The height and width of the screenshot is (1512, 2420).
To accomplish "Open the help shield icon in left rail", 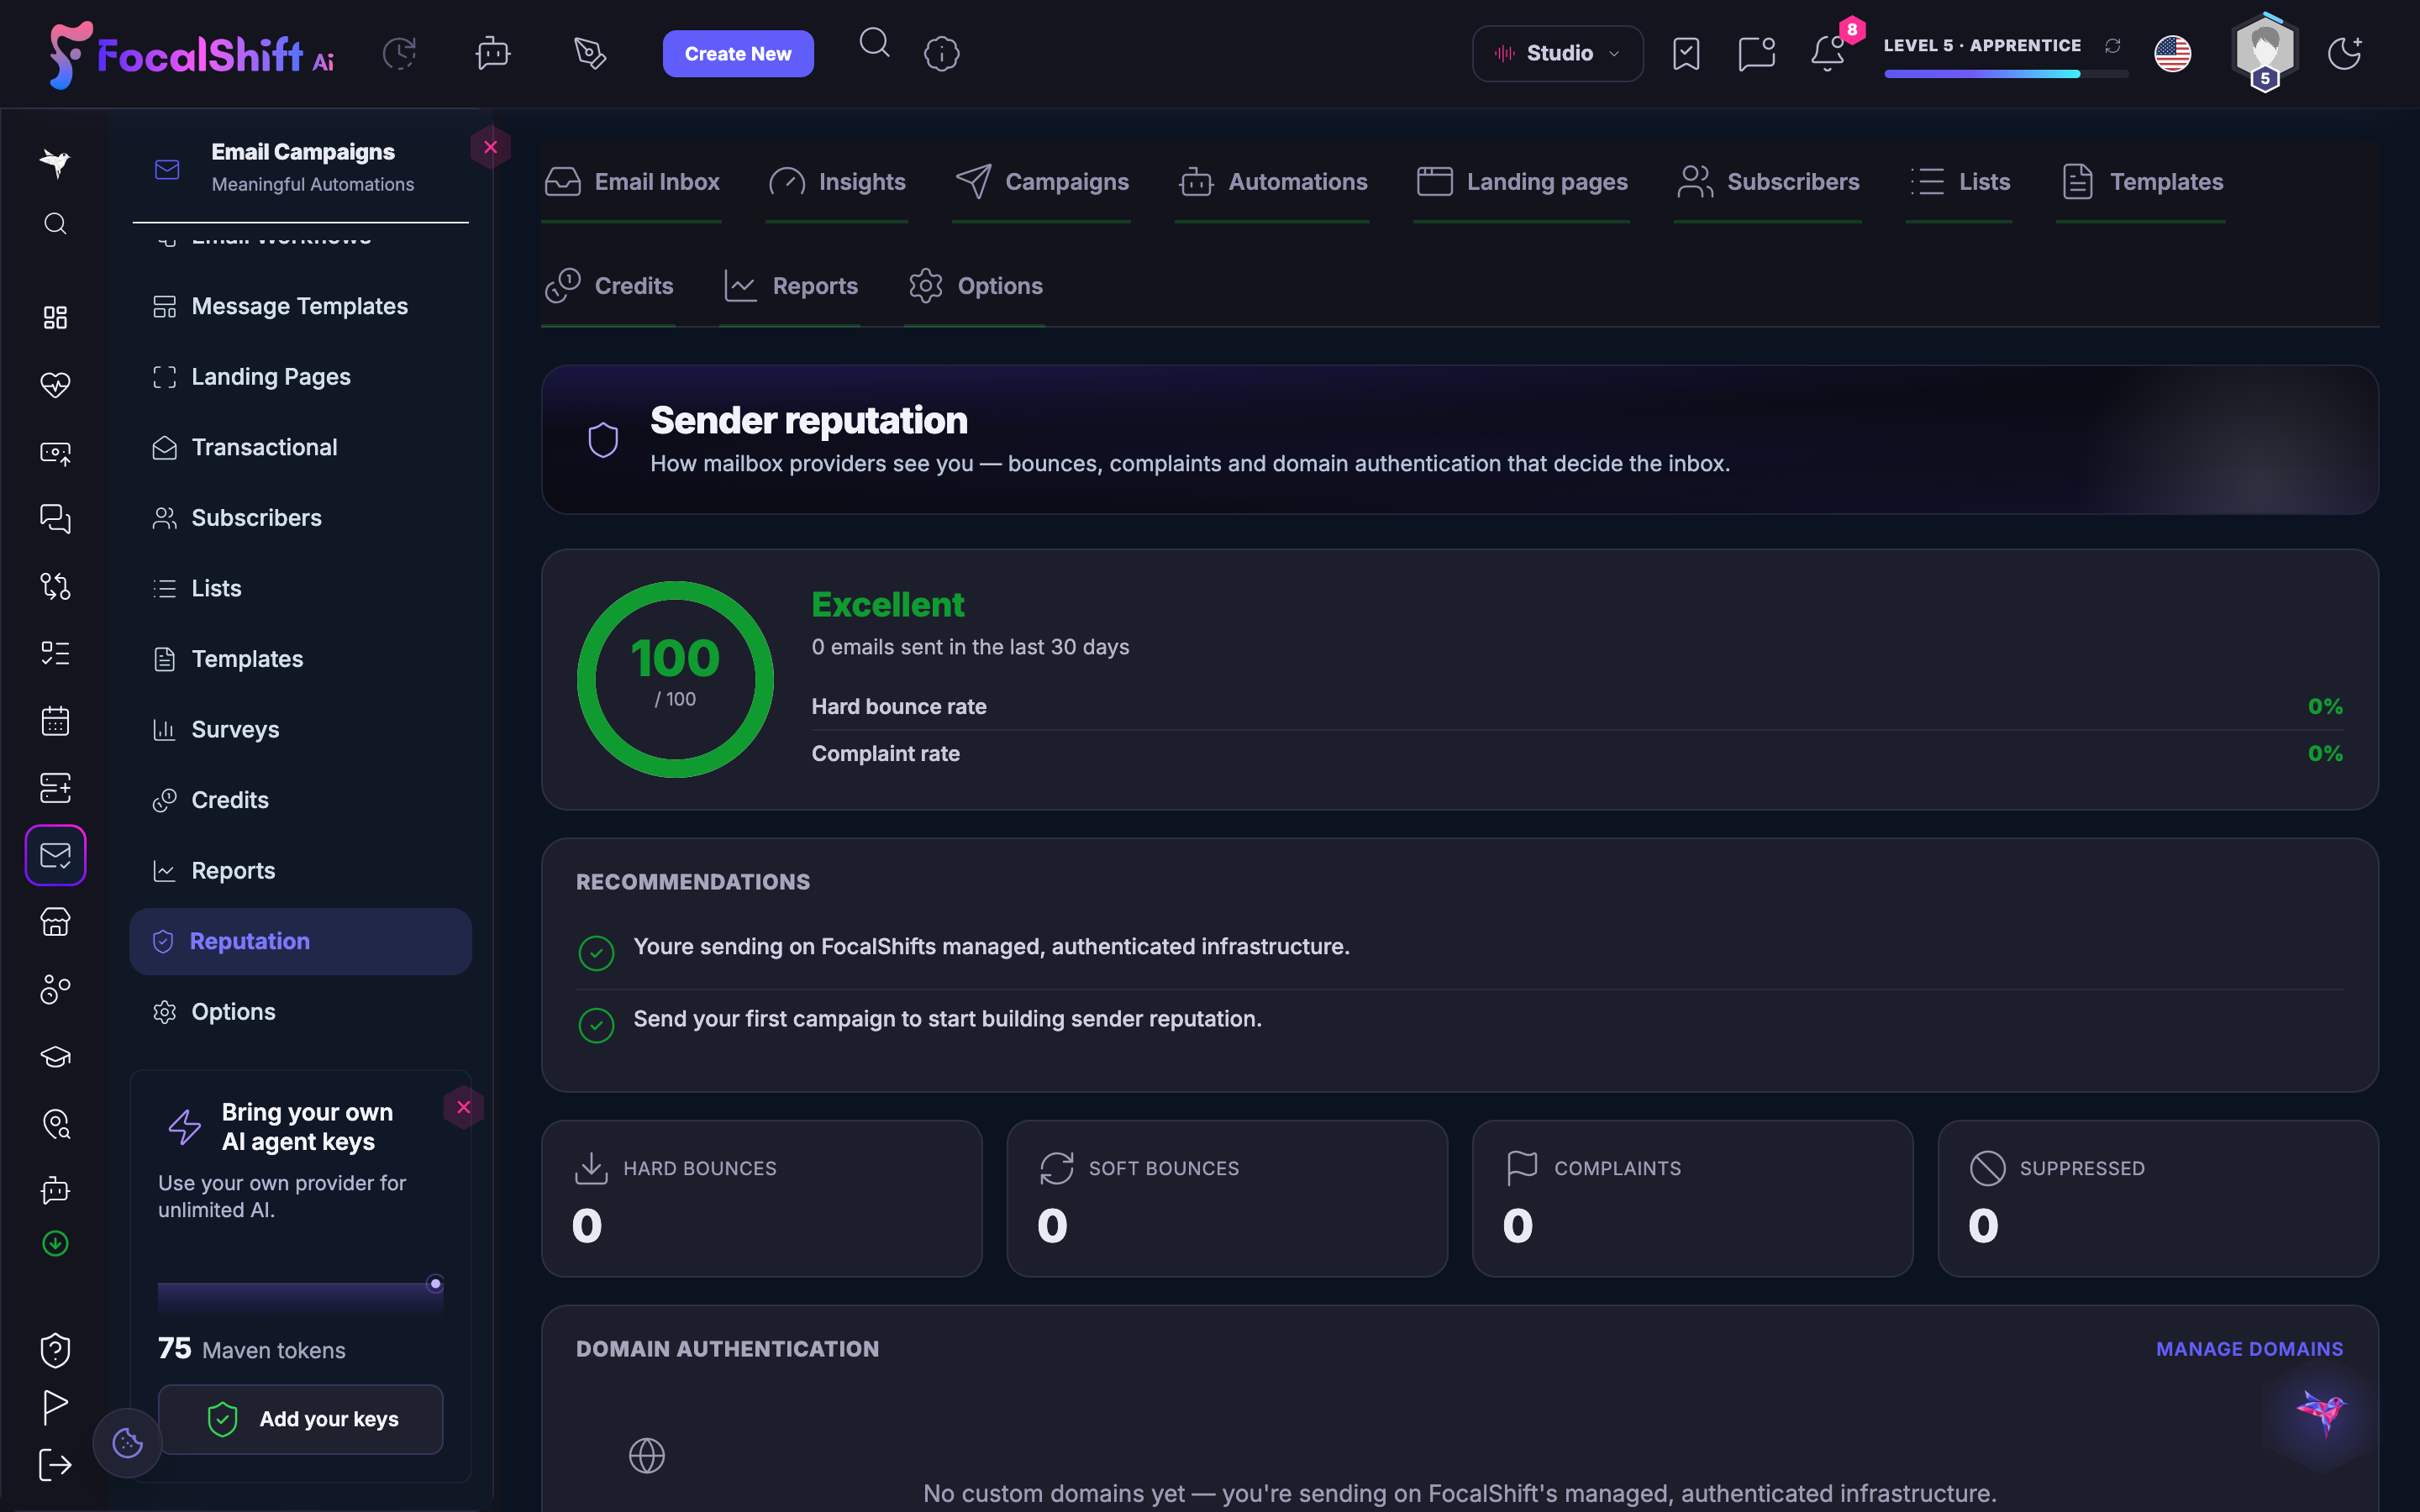I will click(x=55, y=1350).
